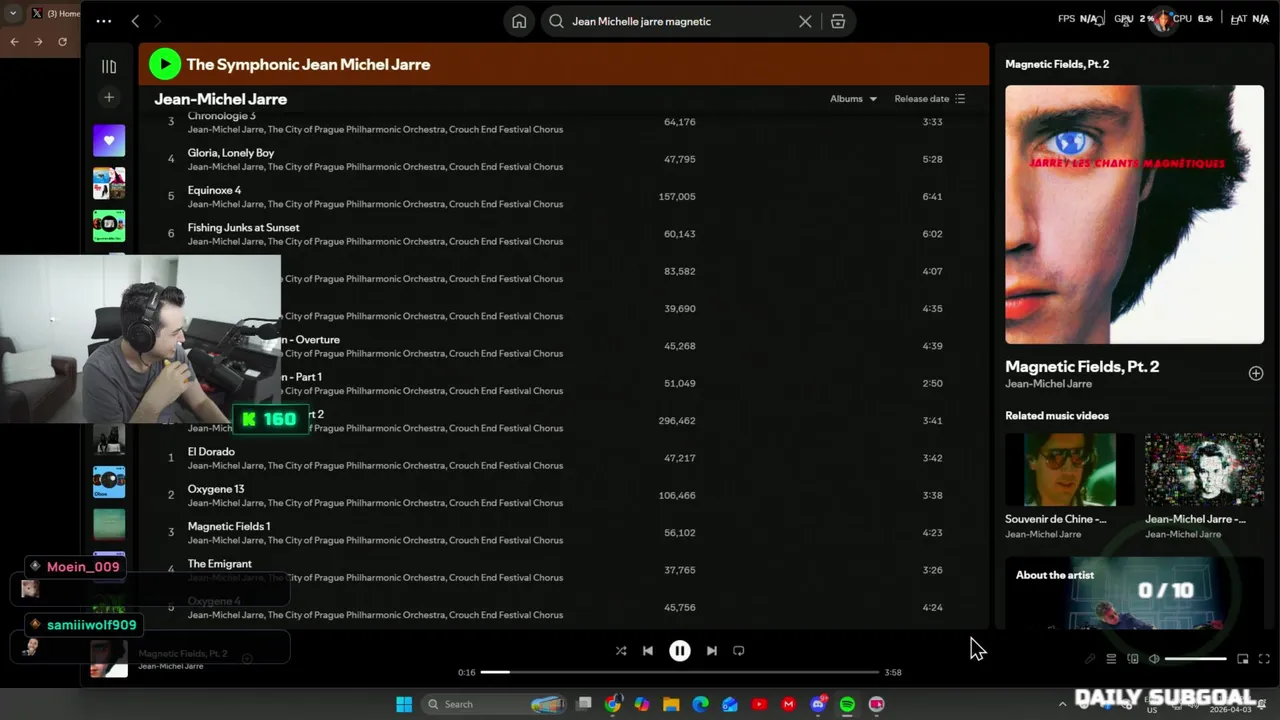Play The Symphonic Jean Michel Jarre album

click(x=165, y=64)
